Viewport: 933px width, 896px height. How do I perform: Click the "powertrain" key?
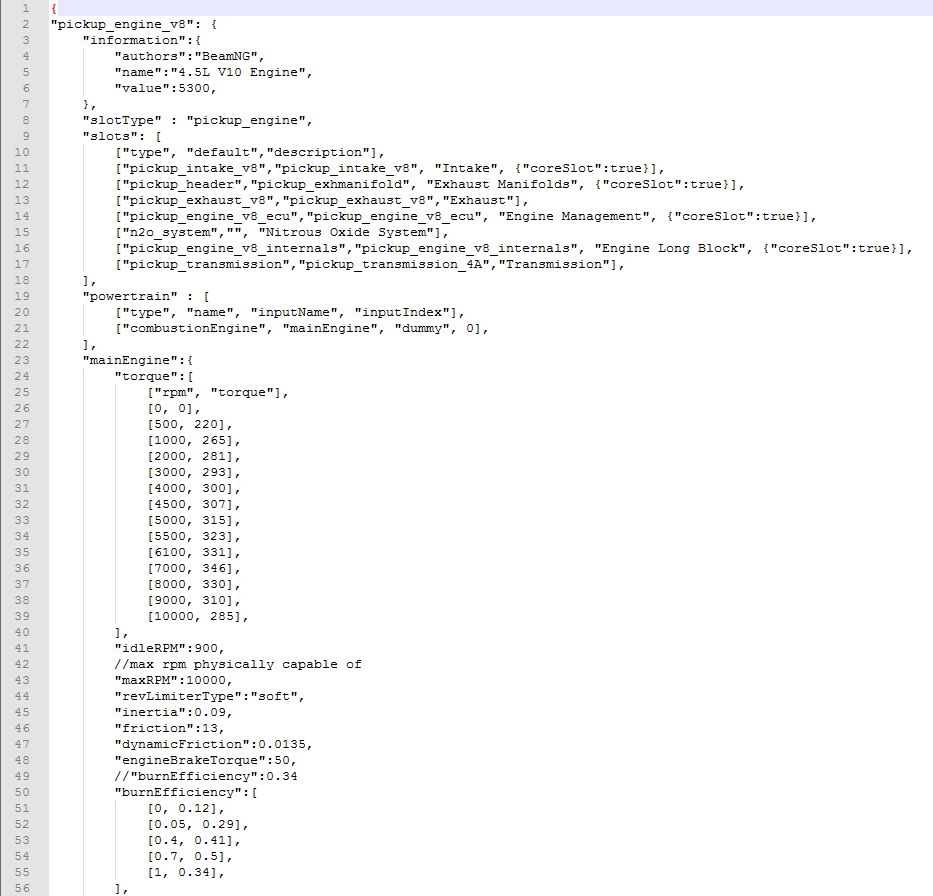click(130, 296)
